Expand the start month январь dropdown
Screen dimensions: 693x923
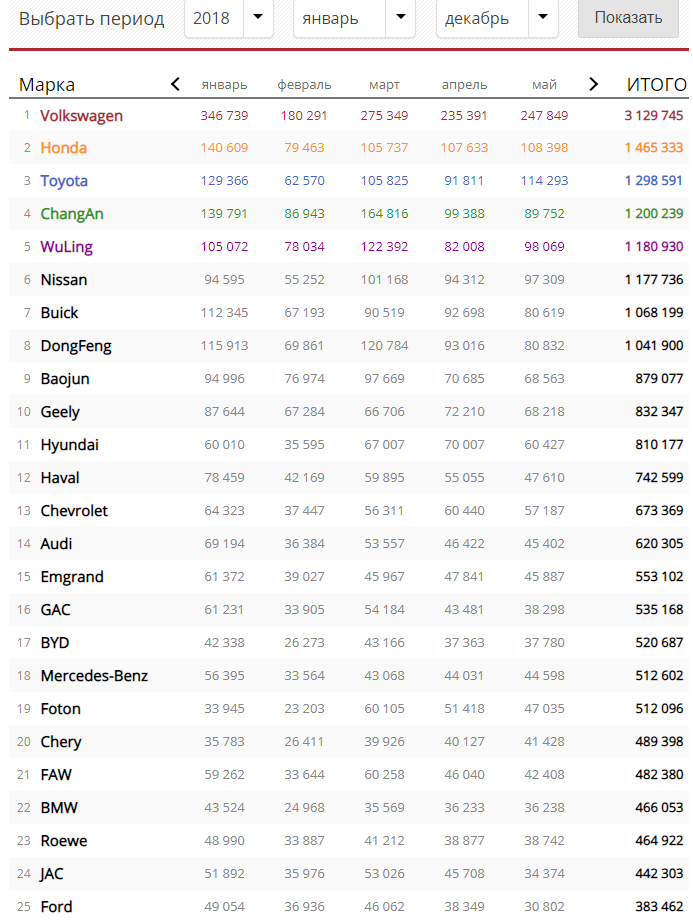(401, 17)
